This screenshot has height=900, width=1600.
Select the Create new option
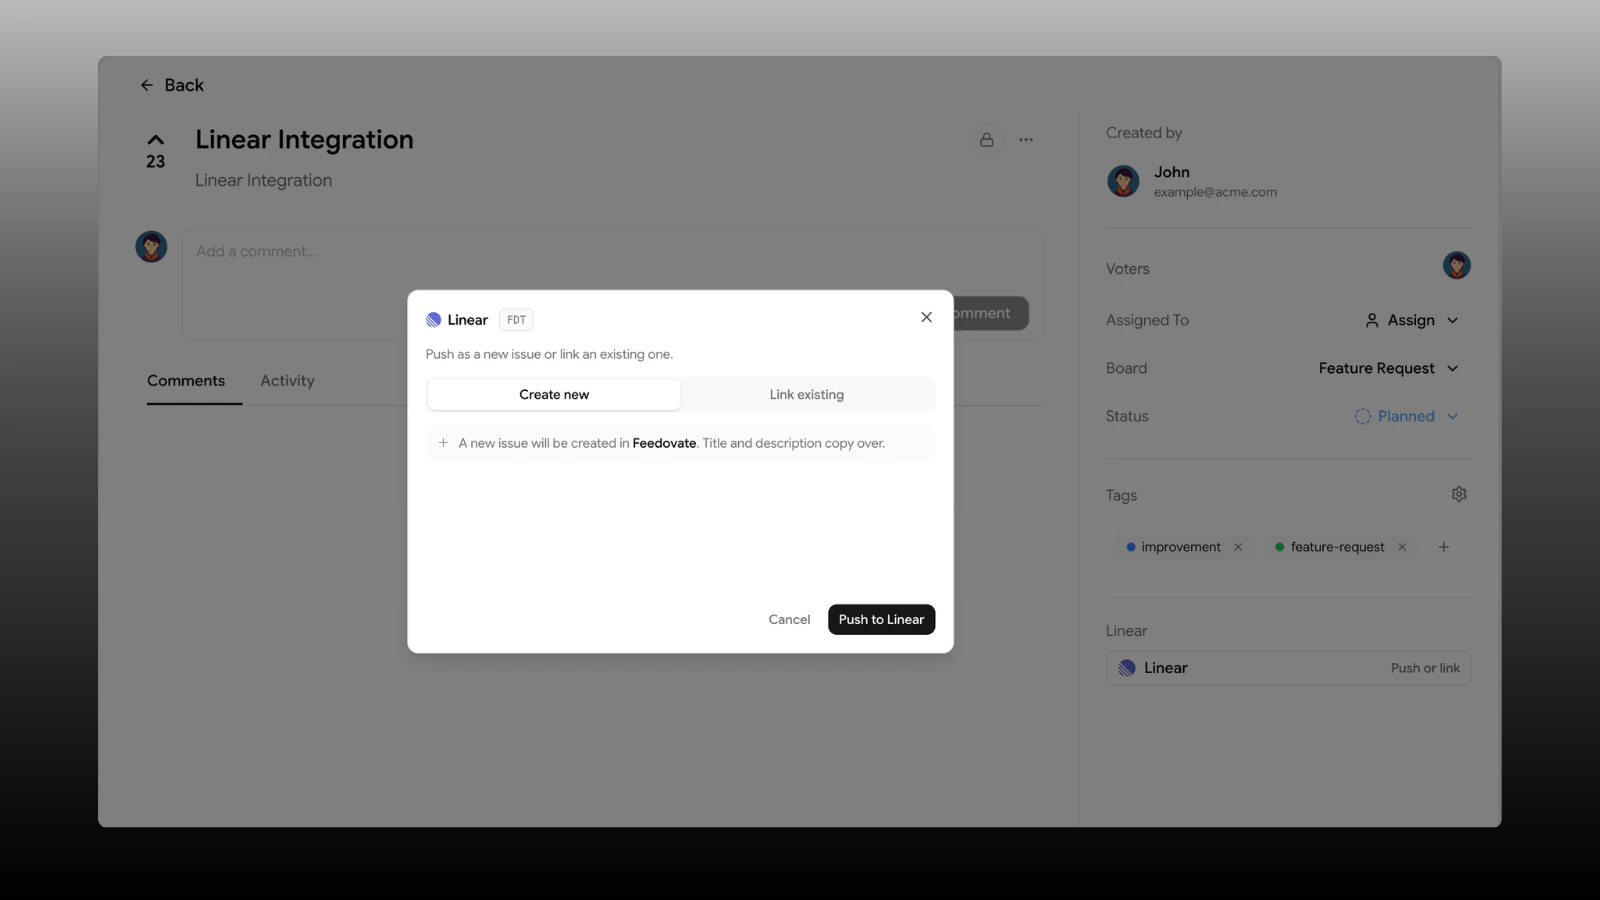554,395
